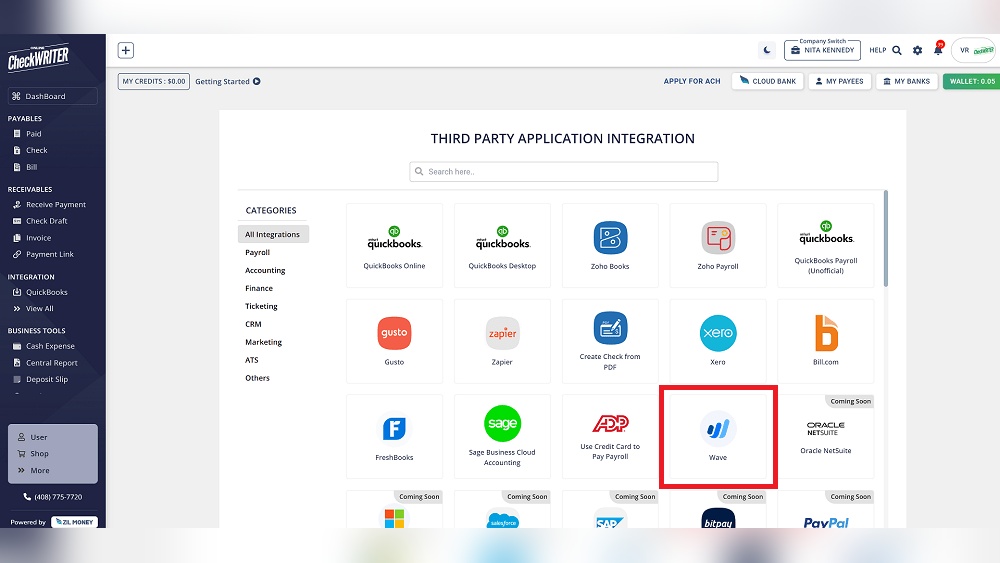This screenshot has height=563, width=1000.
Task: Click the green WALLET balance button
Action: click(x=971, y=82)
